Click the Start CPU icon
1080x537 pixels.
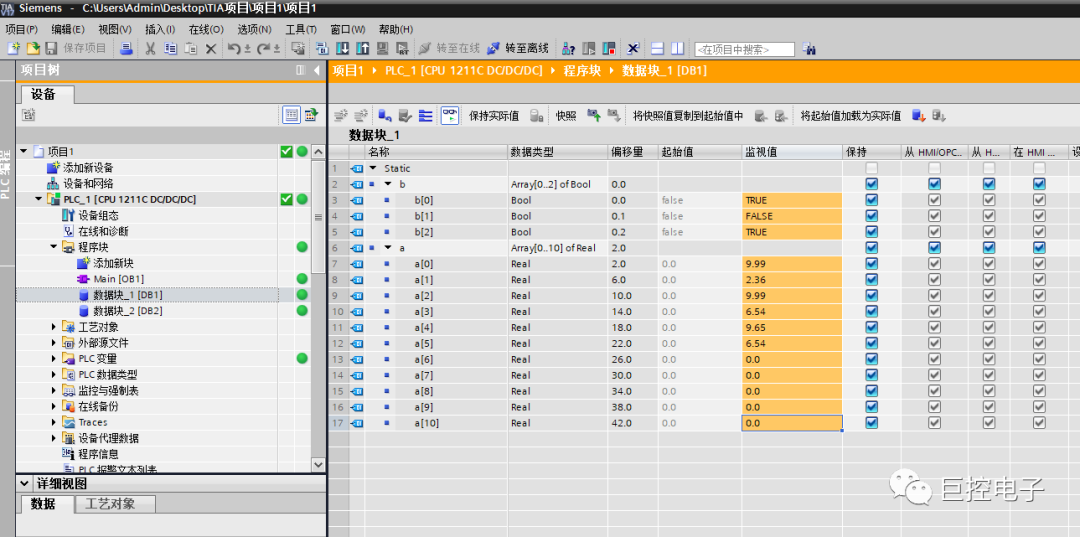[x=589, y=49]
